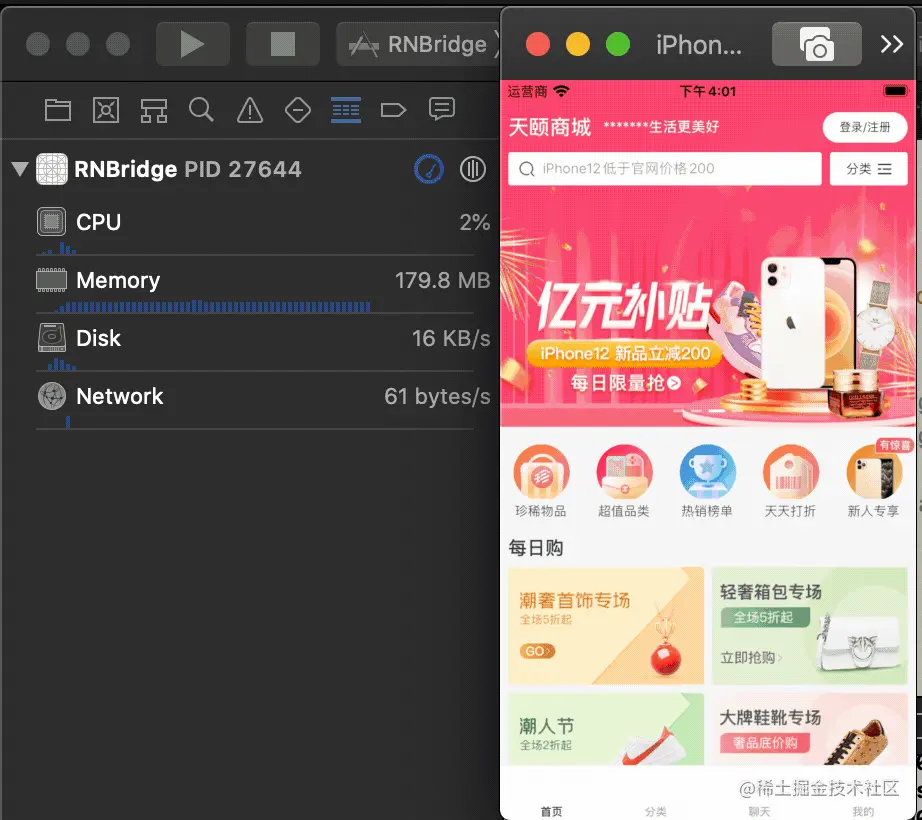Open the Project navigator folder icon
The width and height of the screenshot is (922, 820).
click(58, 110)
